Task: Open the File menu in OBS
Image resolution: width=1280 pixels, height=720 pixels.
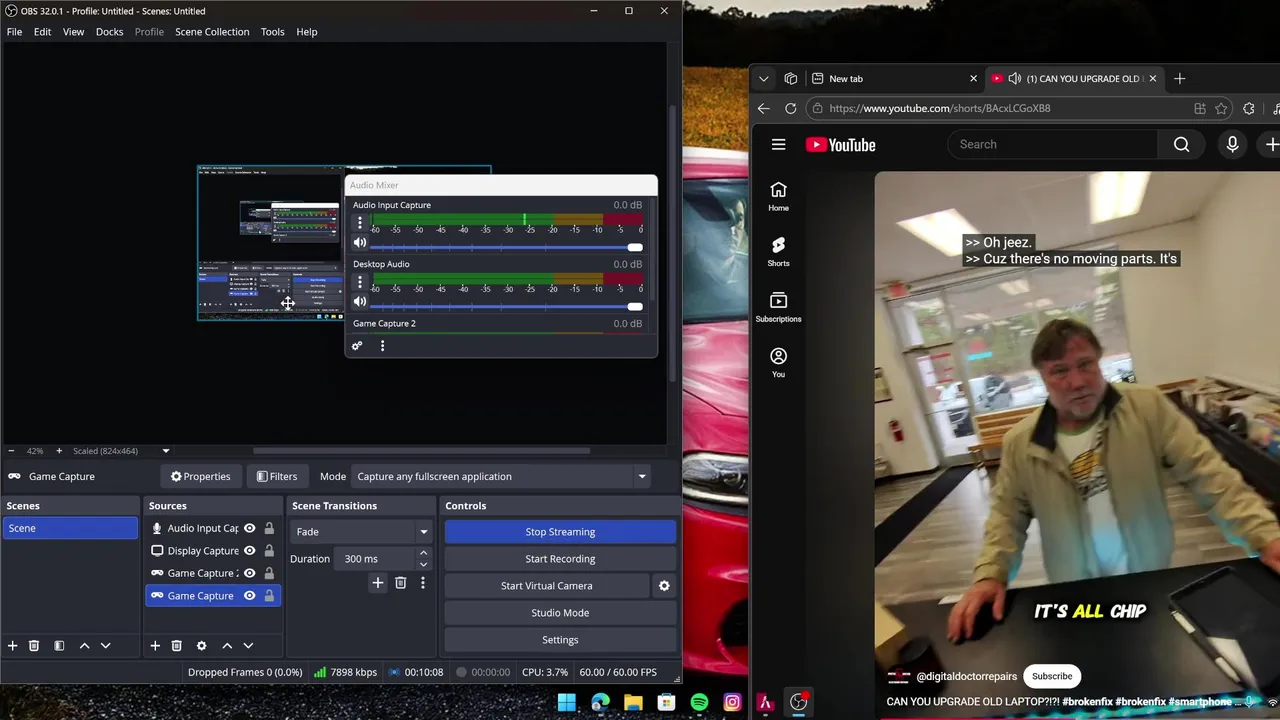Action: (14, 32)
